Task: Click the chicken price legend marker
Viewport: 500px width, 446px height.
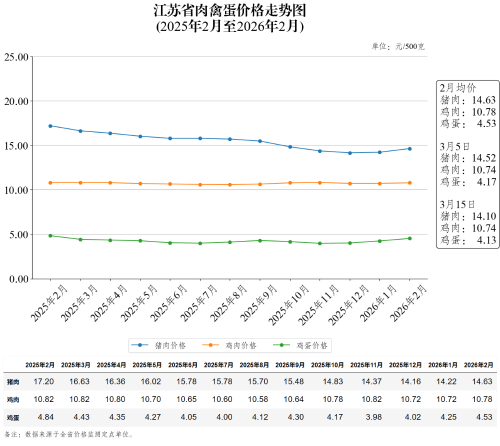Action: coord(211,345)
